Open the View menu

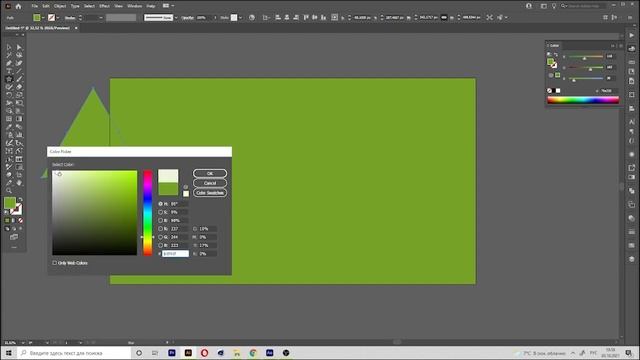click(x=118, y=6)
